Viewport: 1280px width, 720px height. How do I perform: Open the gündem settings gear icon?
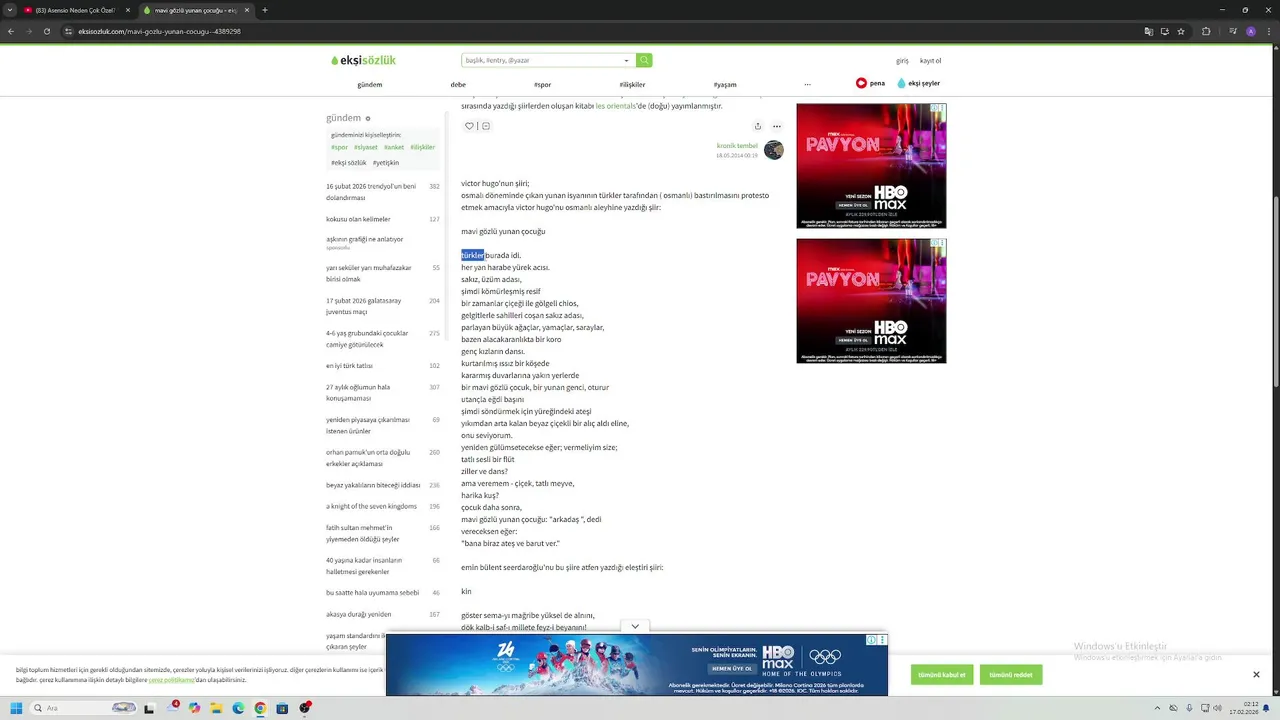(368, 118)
